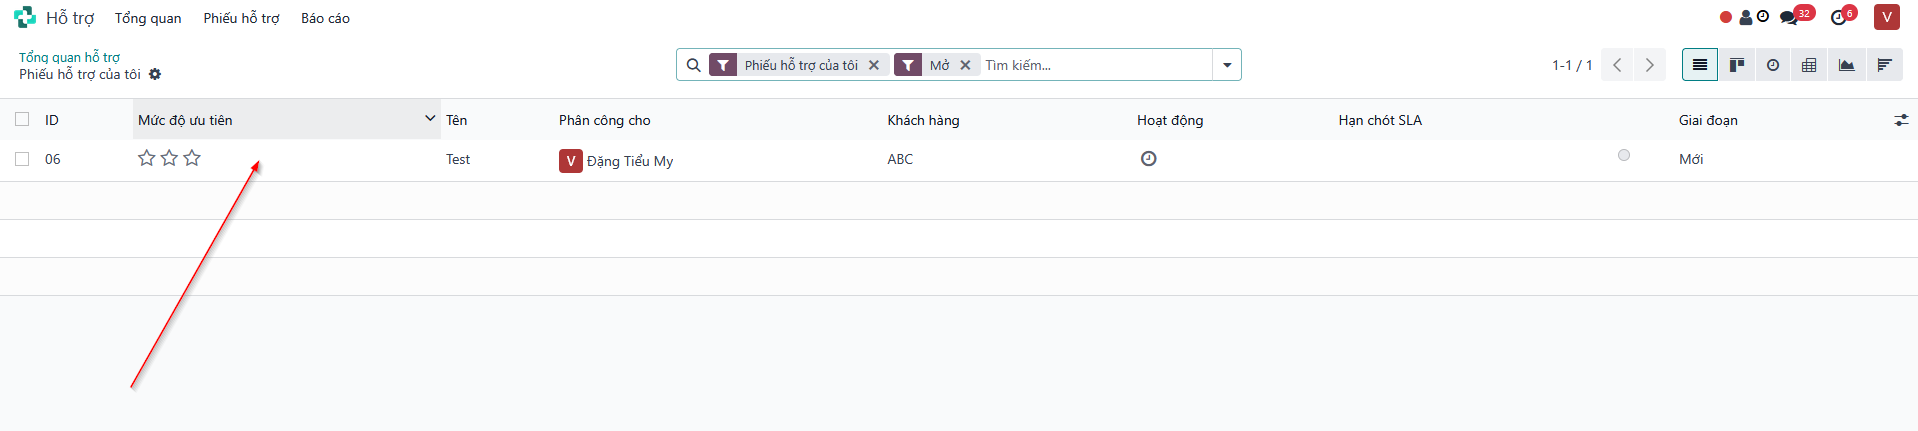1918x431 pixels.
Task: Open the settings gear beside Phiếu hỗ trợ của tôi
Action: tap(155, 74)
